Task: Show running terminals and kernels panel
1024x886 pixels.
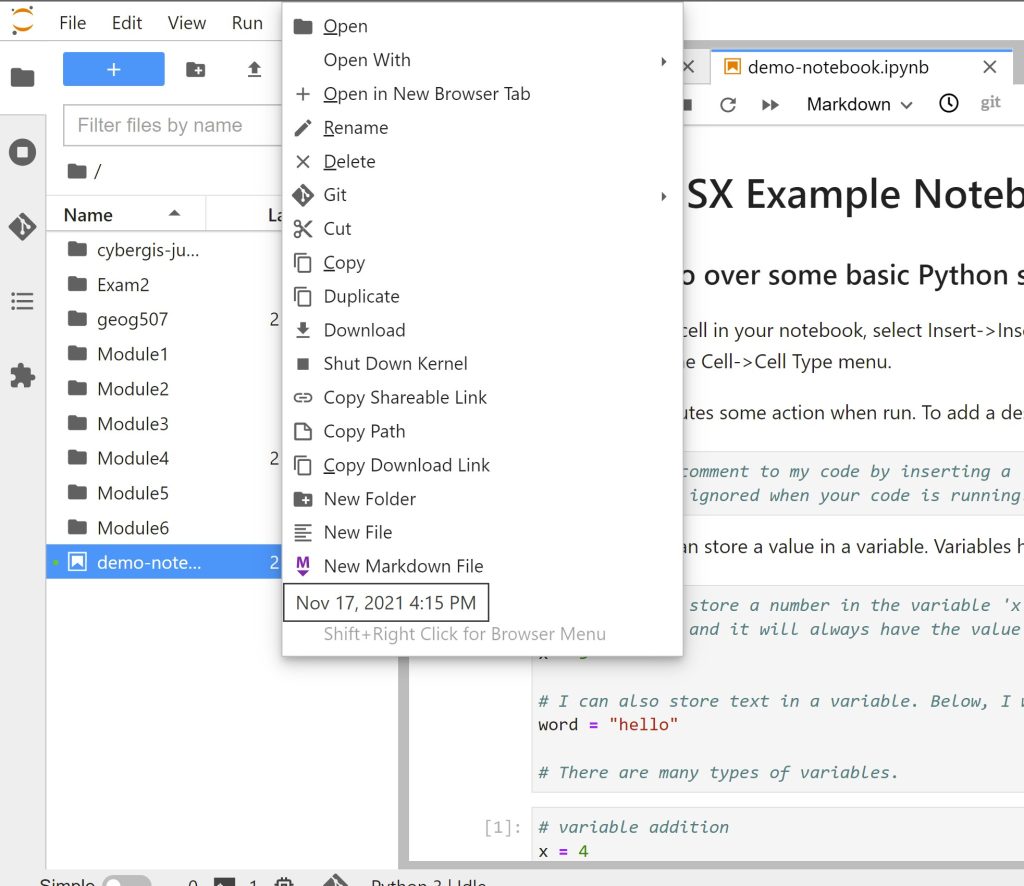Action: coord(22,151)
